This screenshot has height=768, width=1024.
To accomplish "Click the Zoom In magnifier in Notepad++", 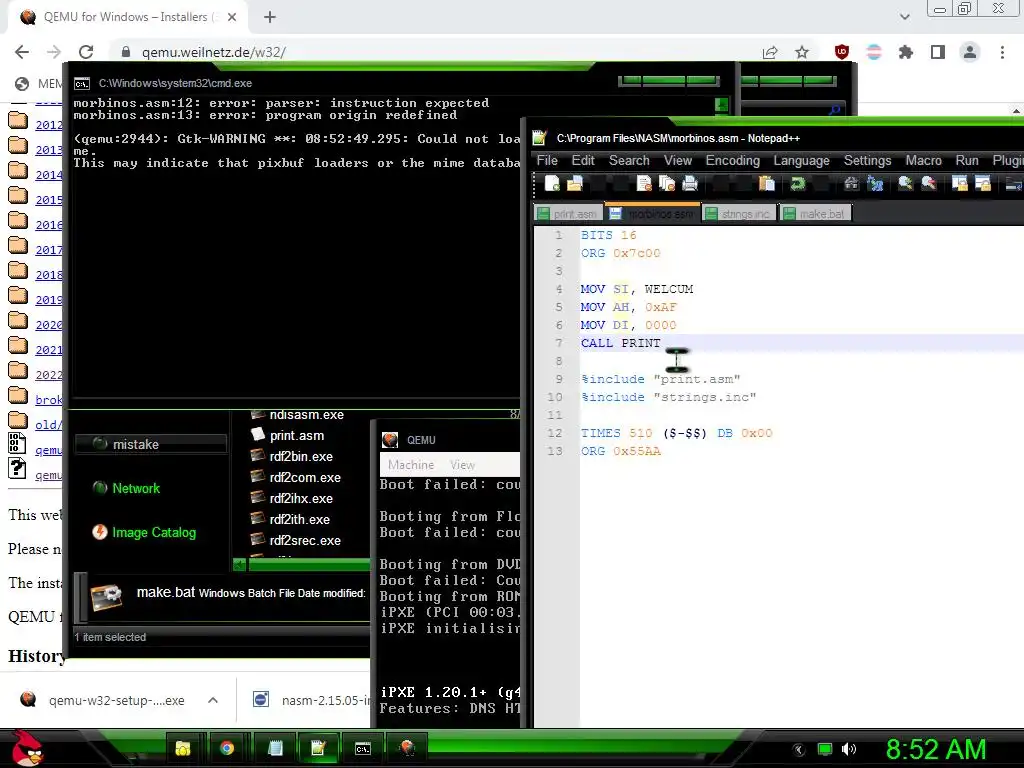I will 905,184.
